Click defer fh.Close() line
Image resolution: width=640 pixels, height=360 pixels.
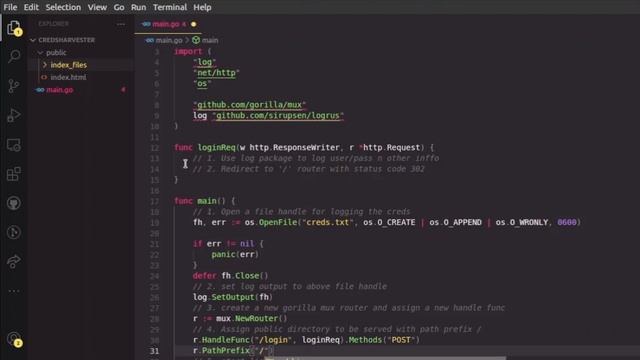pos(230,276)
